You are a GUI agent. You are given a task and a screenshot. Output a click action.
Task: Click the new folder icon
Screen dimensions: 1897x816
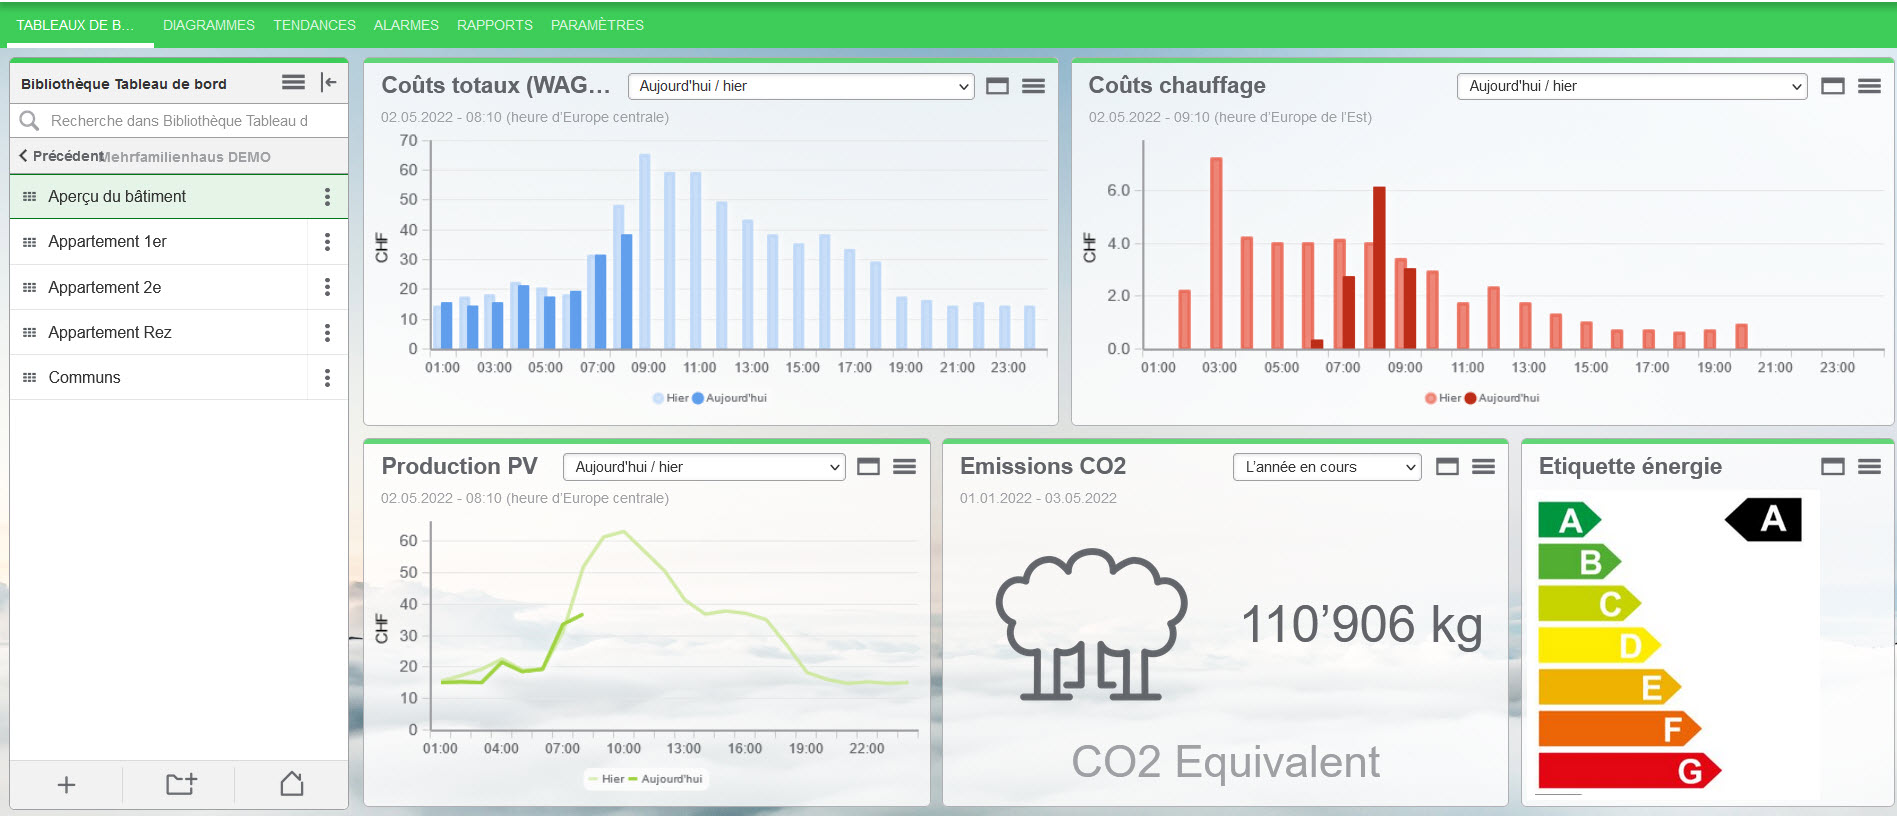181,785
